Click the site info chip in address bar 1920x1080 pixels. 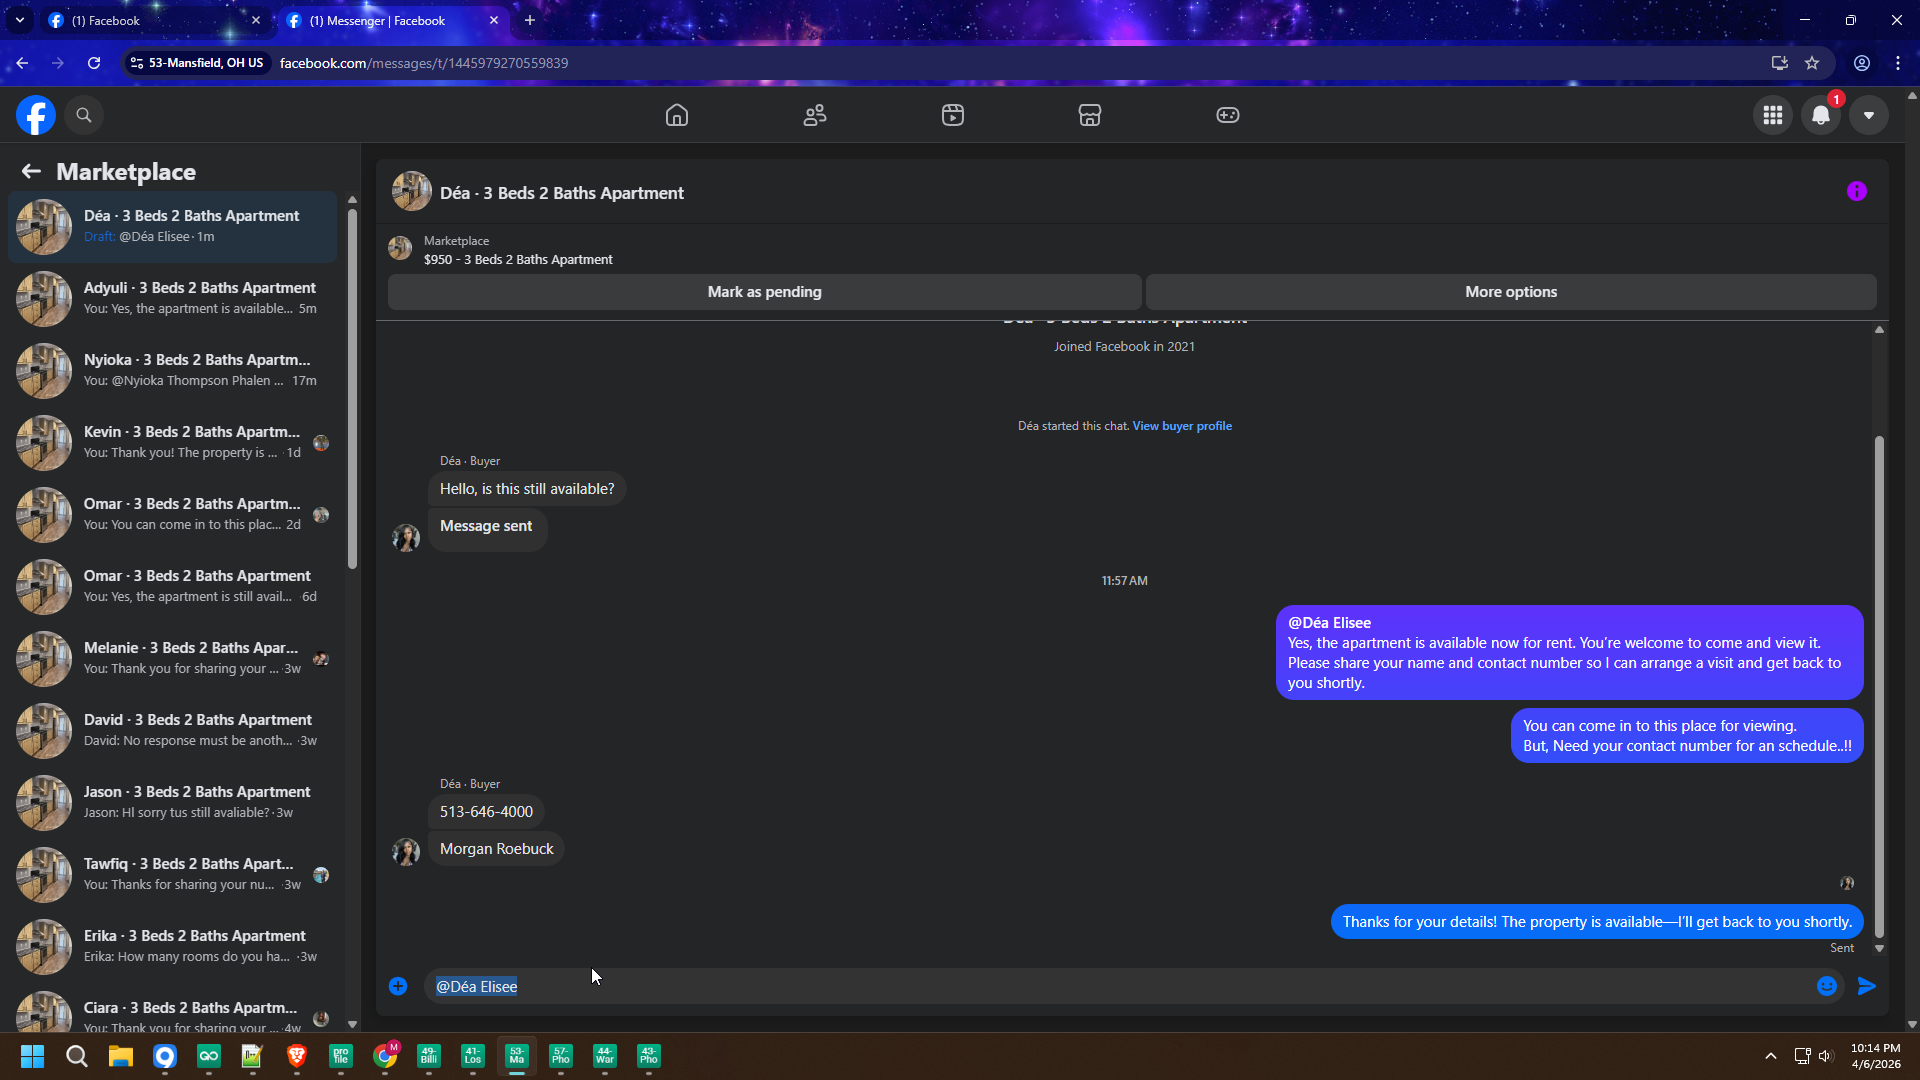pos(197,63)
